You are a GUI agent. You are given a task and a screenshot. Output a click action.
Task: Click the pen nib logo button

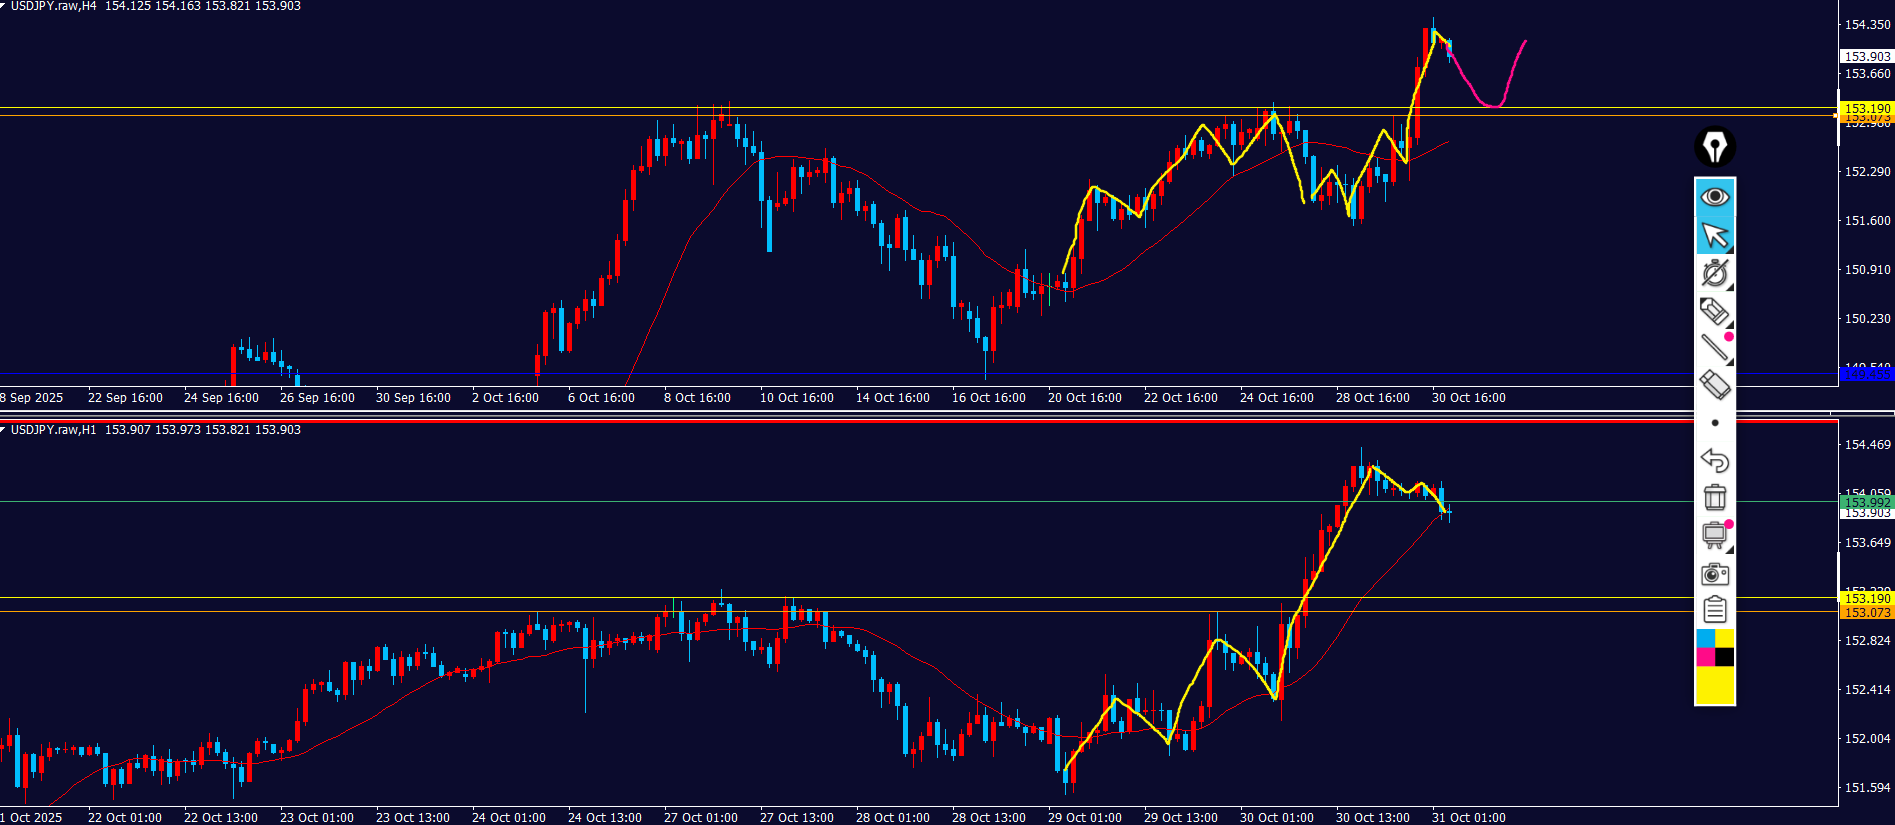pyautogui.click(x=1714, y=147)
